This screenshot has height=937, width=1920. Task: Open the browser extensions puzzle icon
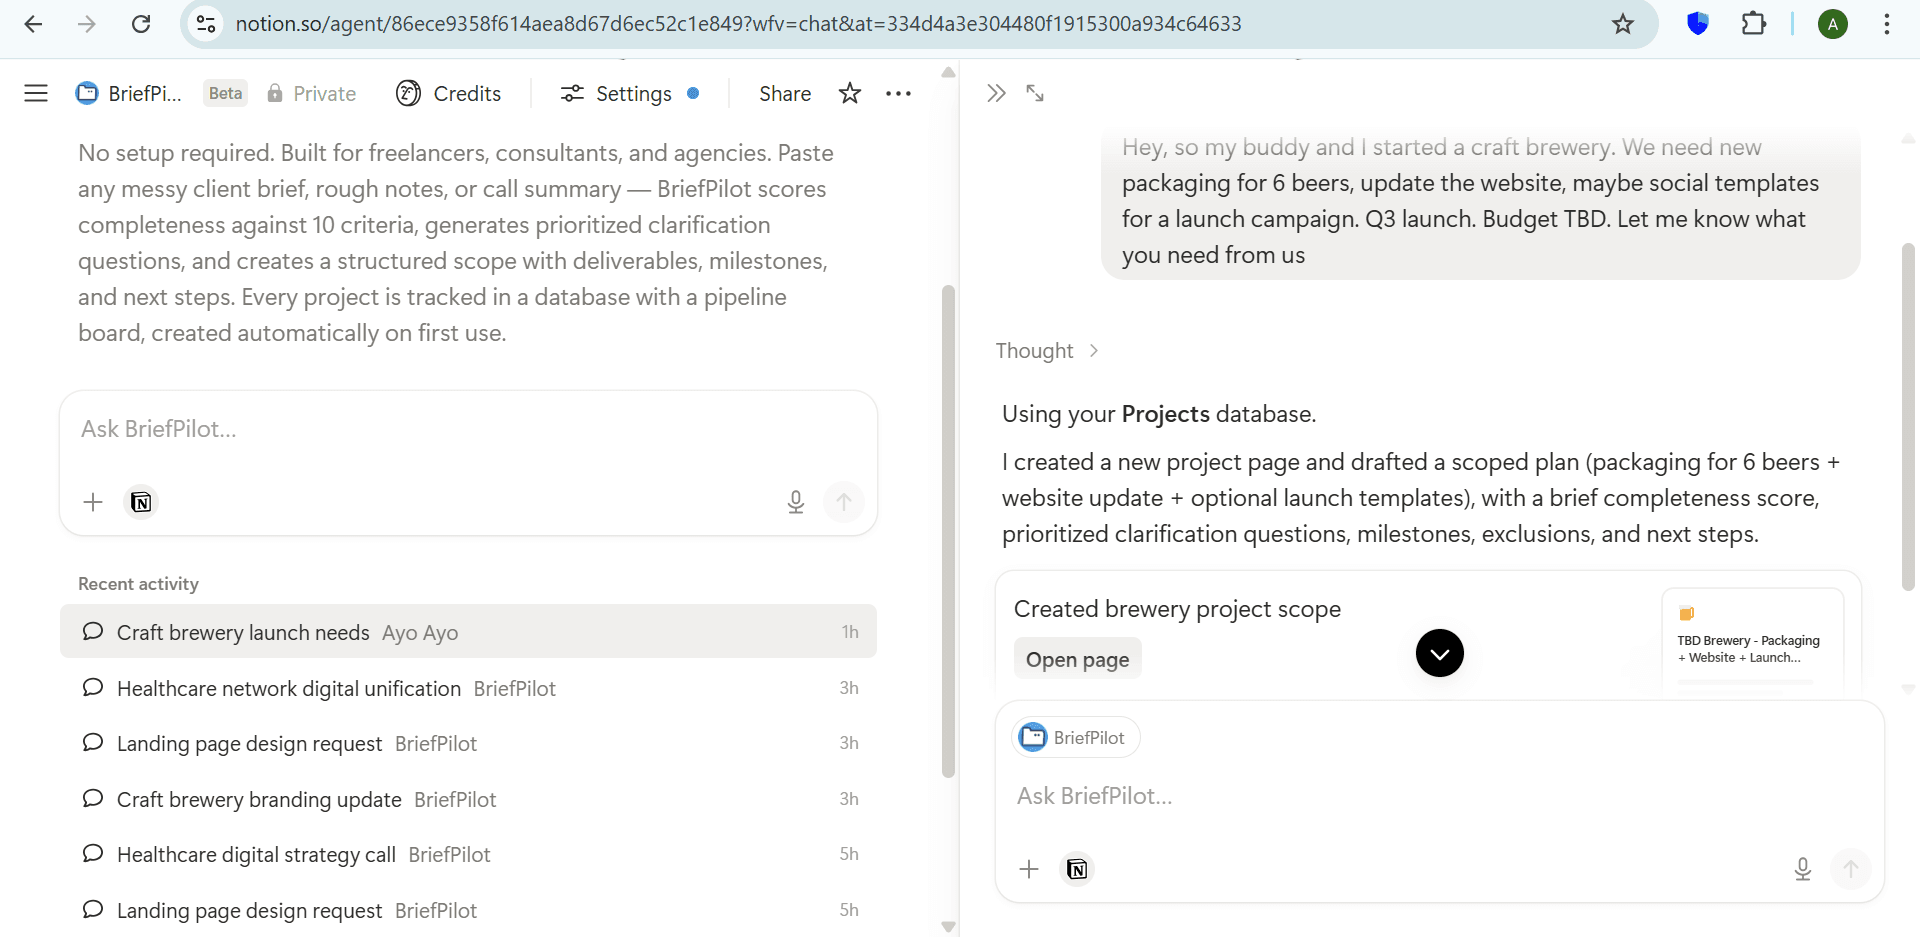pyautogui.click(x=1754, y=24)
